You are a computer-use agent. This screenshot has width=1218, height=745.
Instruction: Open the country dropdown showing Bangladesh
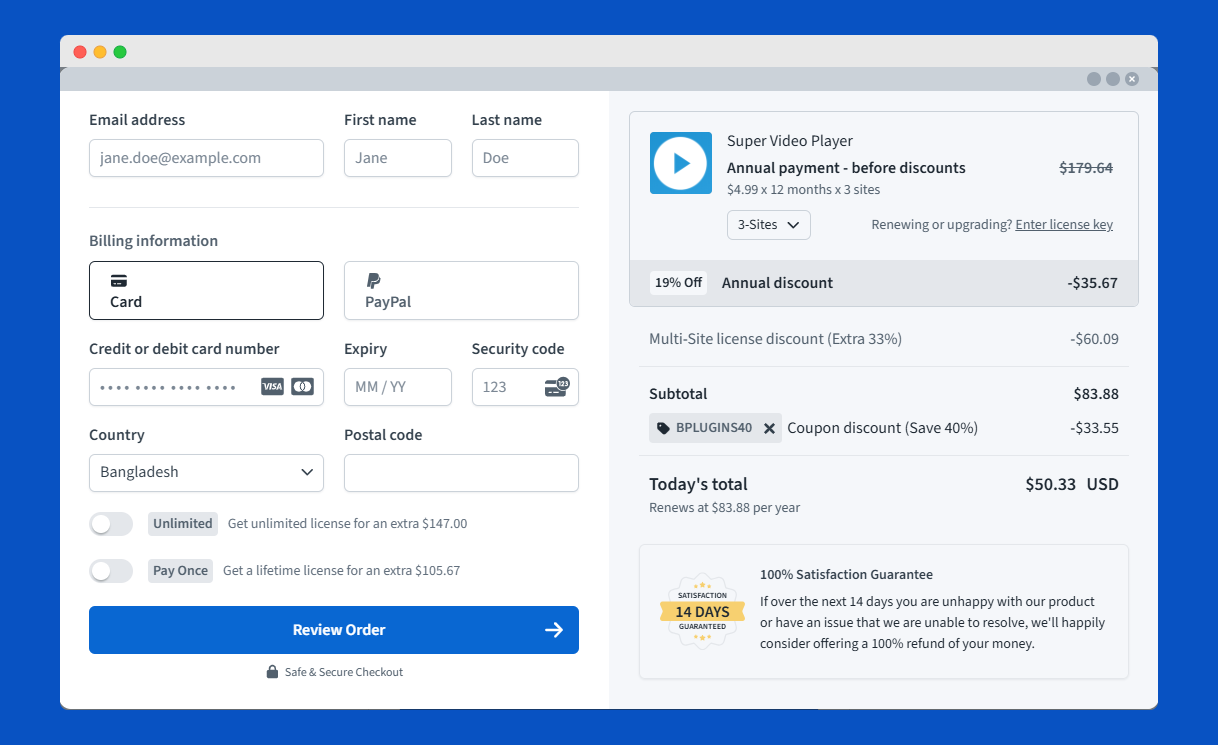pyautogui.click(x=206, y=472)
